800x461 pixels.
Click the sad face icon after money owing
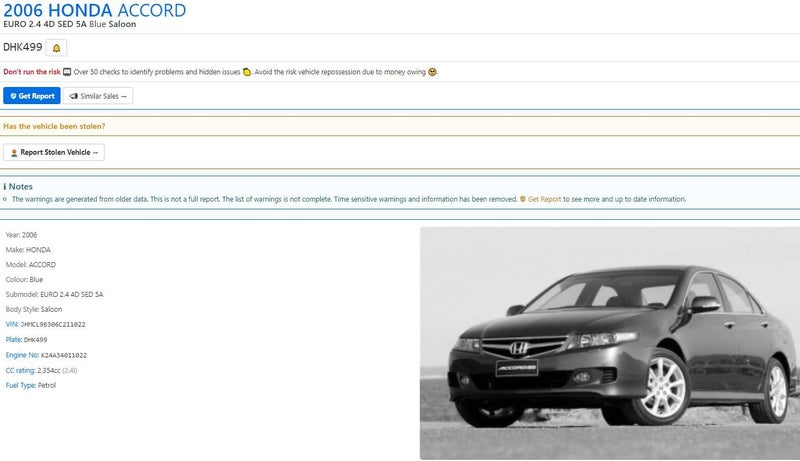click(x=432, y=72)
